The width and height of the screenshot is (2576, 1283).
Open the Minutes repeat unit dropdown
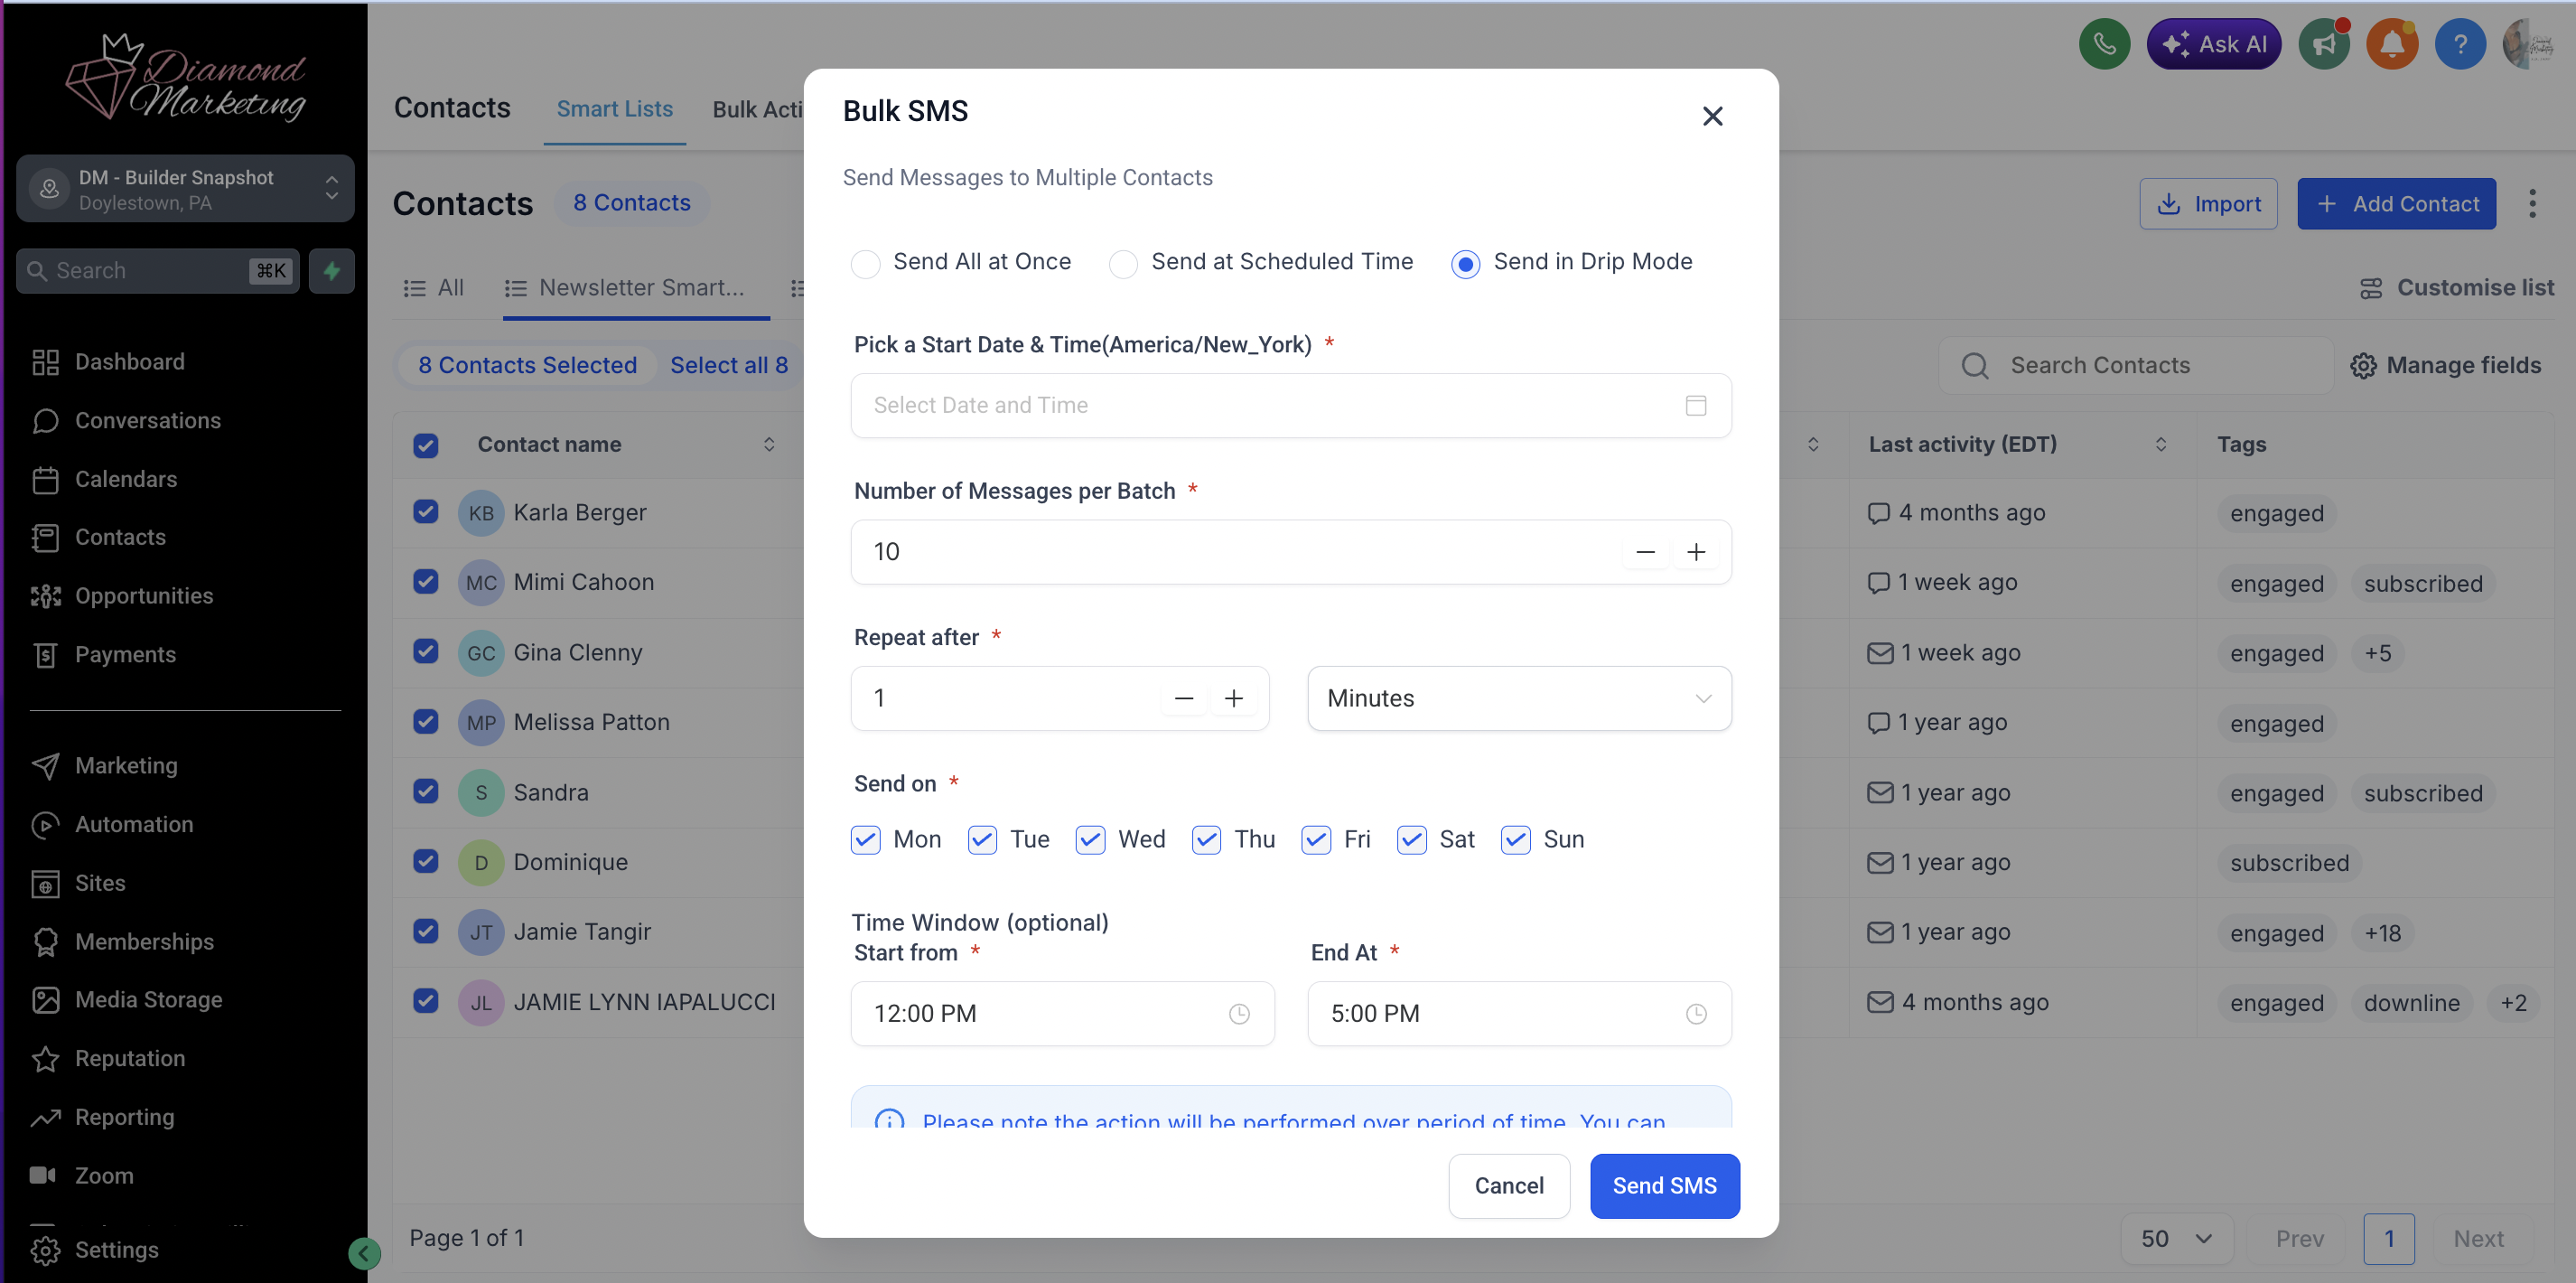(1519, 698)
